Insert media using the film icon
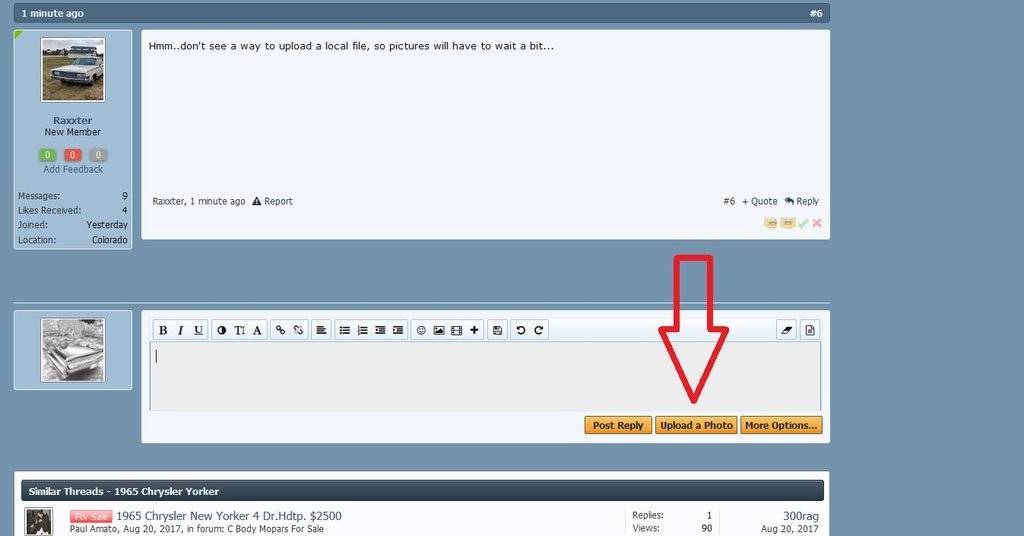1024x536 pixels. (456, 330)
